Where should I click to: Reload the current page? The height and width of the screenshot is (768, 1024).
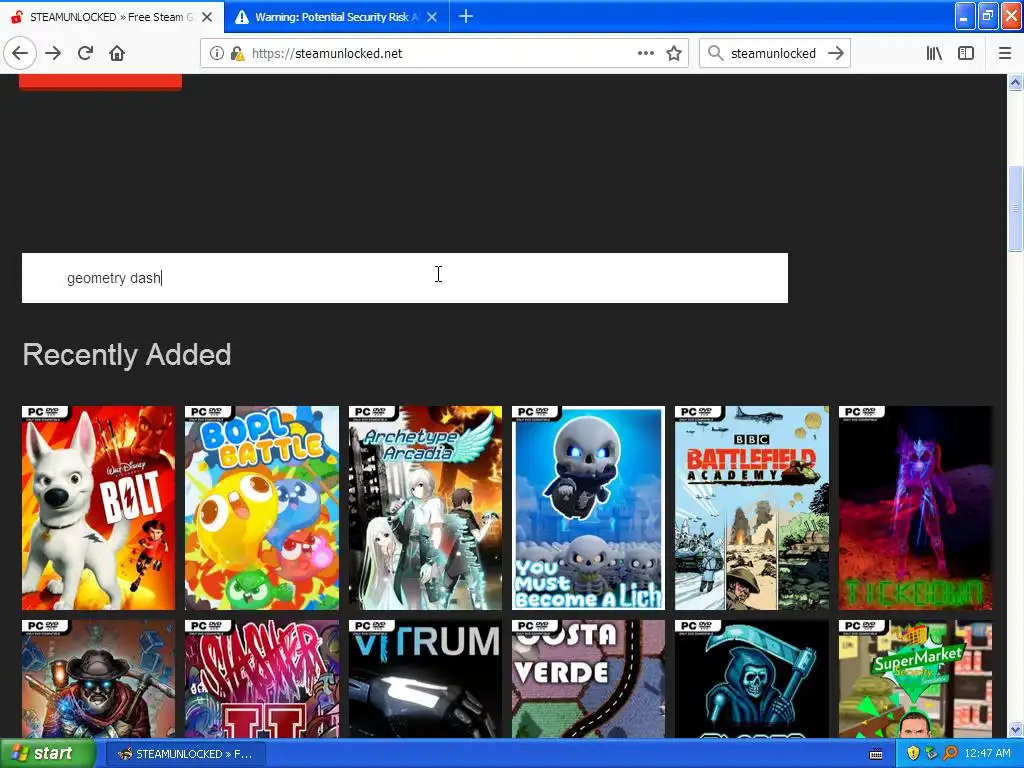[x=85, y=54]
